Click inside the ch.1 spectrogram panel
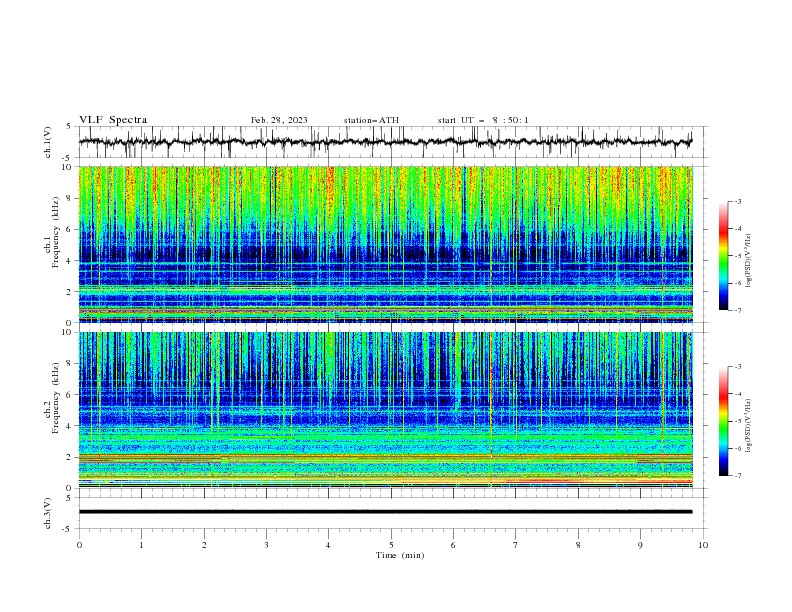The height and width of the screenshot is (612, 792). point(386,244)
